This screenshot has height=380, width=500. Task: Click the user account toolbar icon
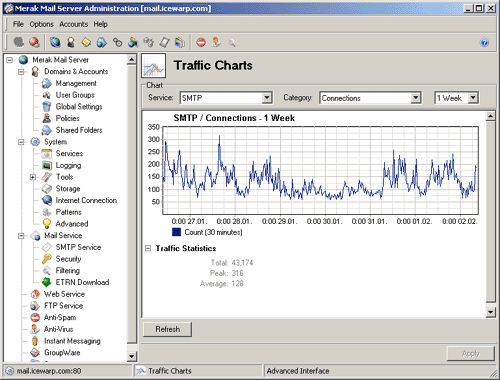tap(71, 42)
